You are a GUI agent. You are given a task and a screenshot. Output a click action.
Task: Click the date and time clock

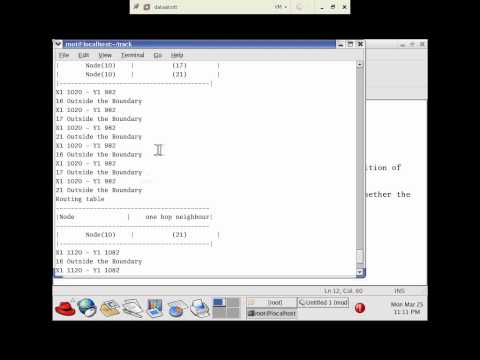pos(406,308)
